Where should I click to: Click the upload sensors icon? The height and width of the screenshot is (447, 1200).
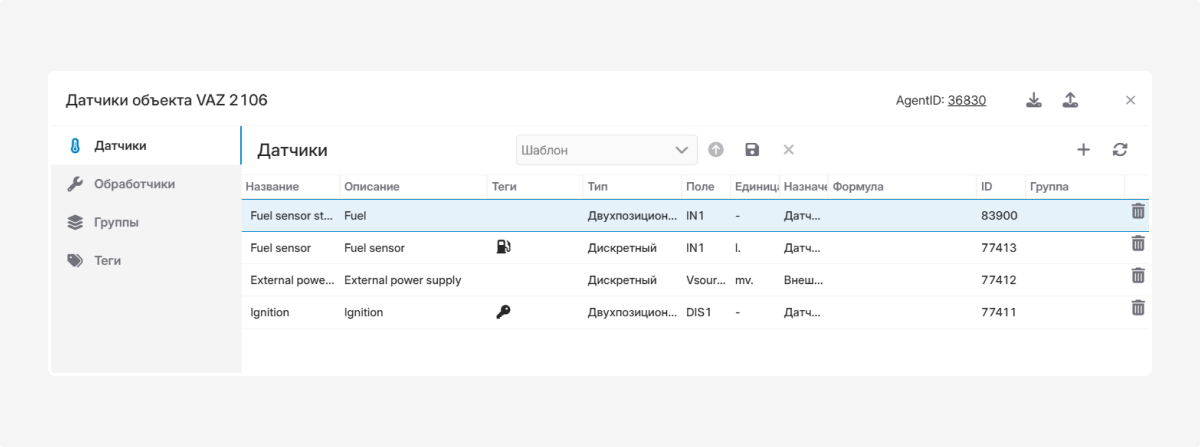pos(1070,100)
